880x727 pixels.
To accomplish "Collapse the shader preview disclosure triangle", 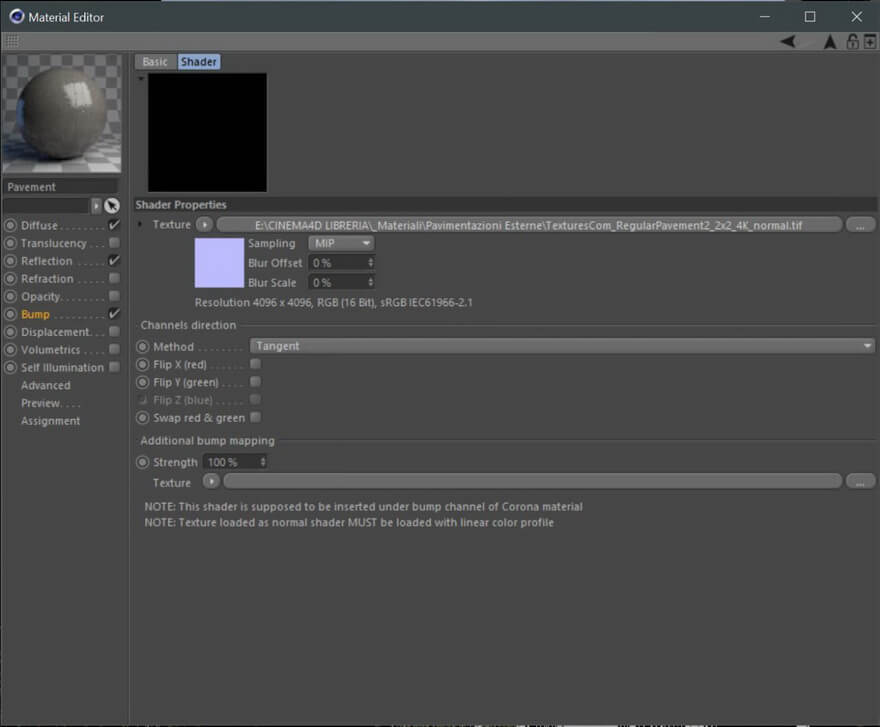I will tap(141, 79).
